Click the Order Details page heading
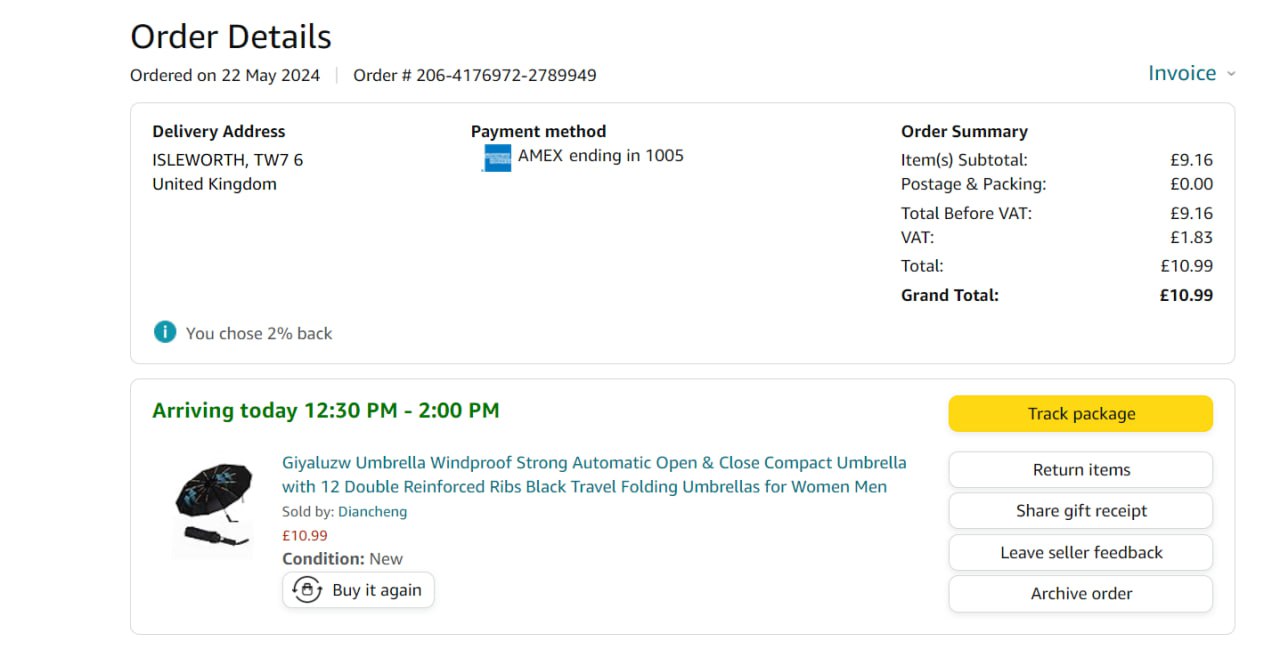 [230, 37]
